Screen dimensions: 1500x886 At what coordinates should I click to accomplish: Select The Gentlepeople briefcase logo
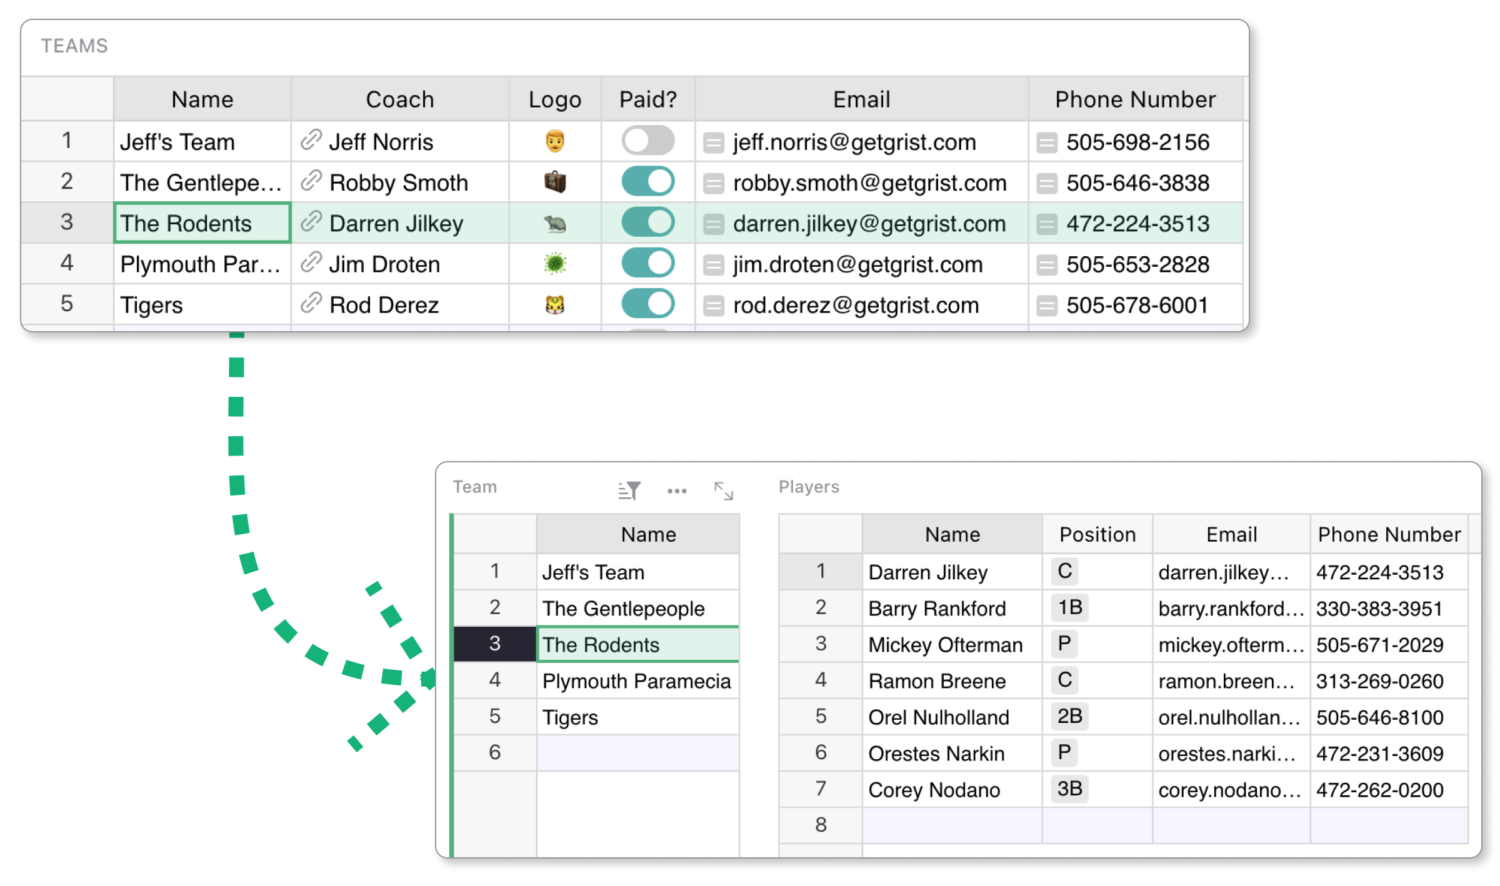coord(555,182)
